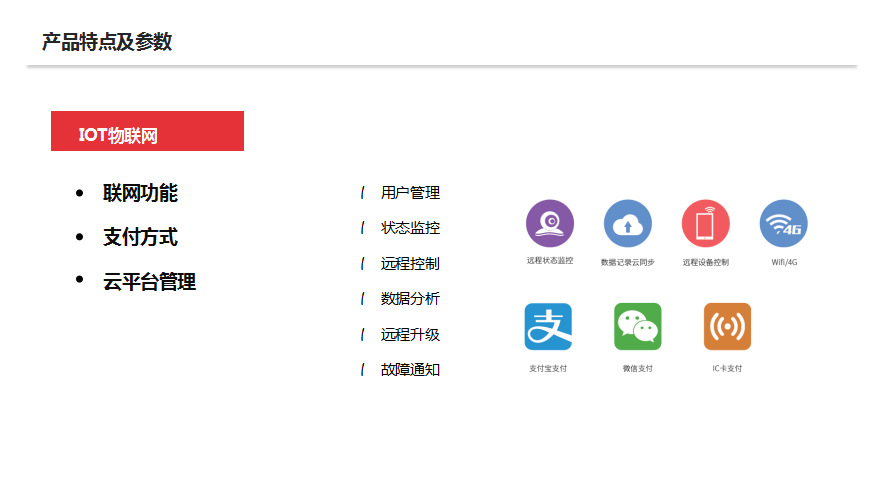Click the blue cloud upload sync icon
Screen dimensions: 883x491
click(x=627, y=224)
